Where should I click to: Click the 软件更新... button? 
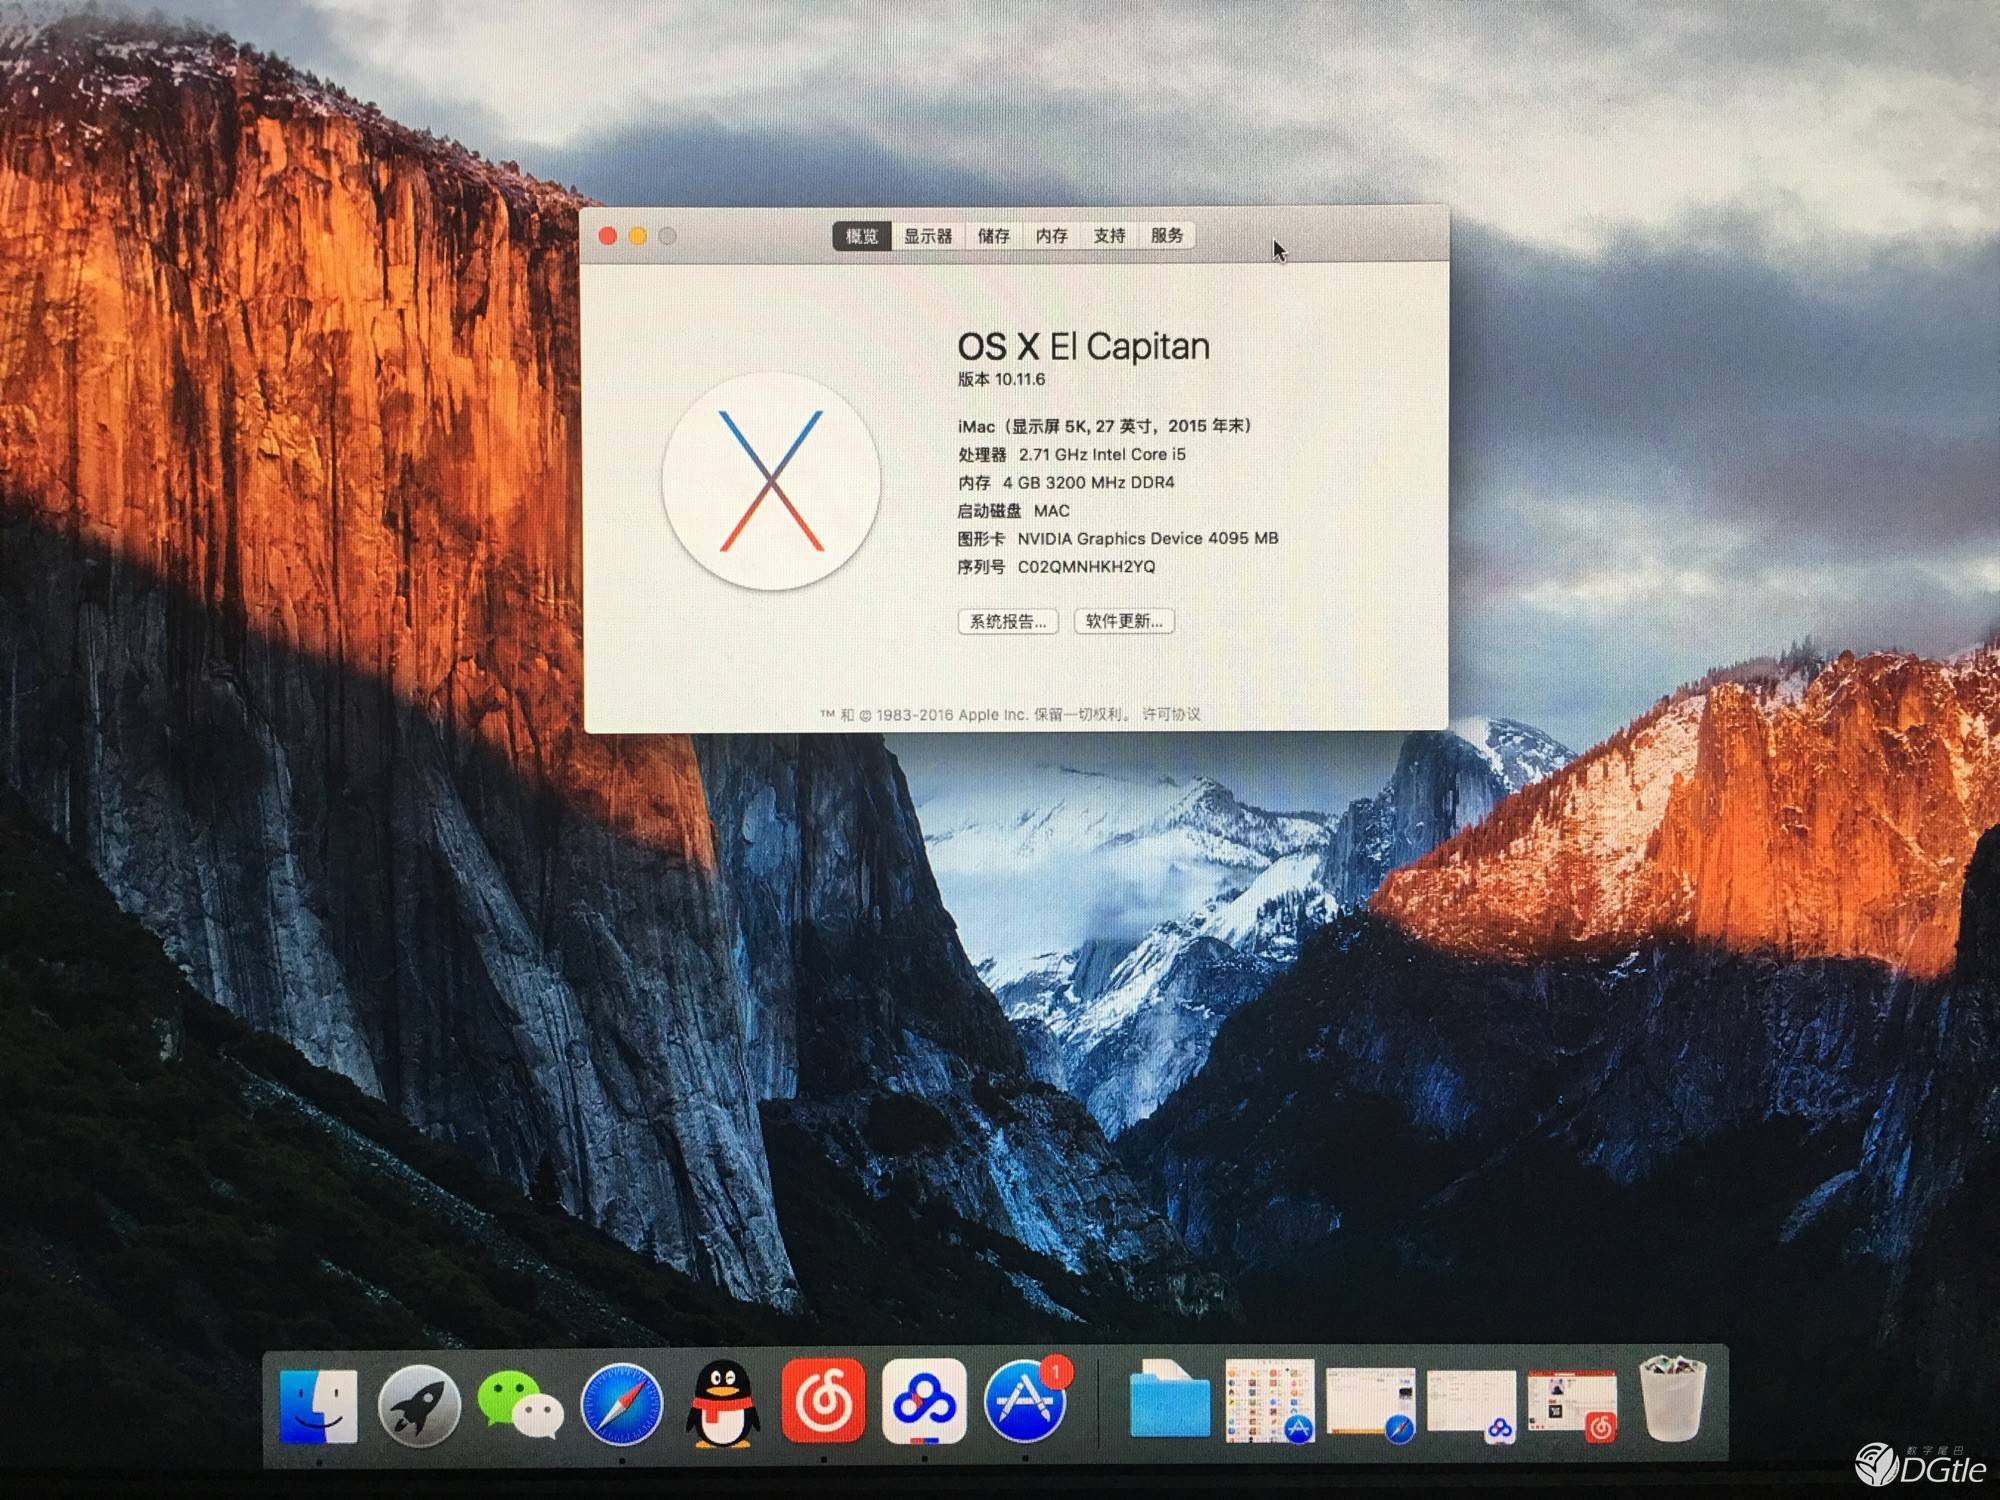click(x=1124, y=621)
